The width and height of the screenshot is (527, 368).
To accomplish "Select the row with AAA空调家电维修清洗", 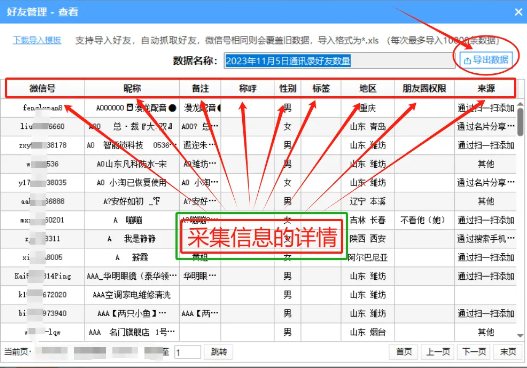I will [258, 295].
